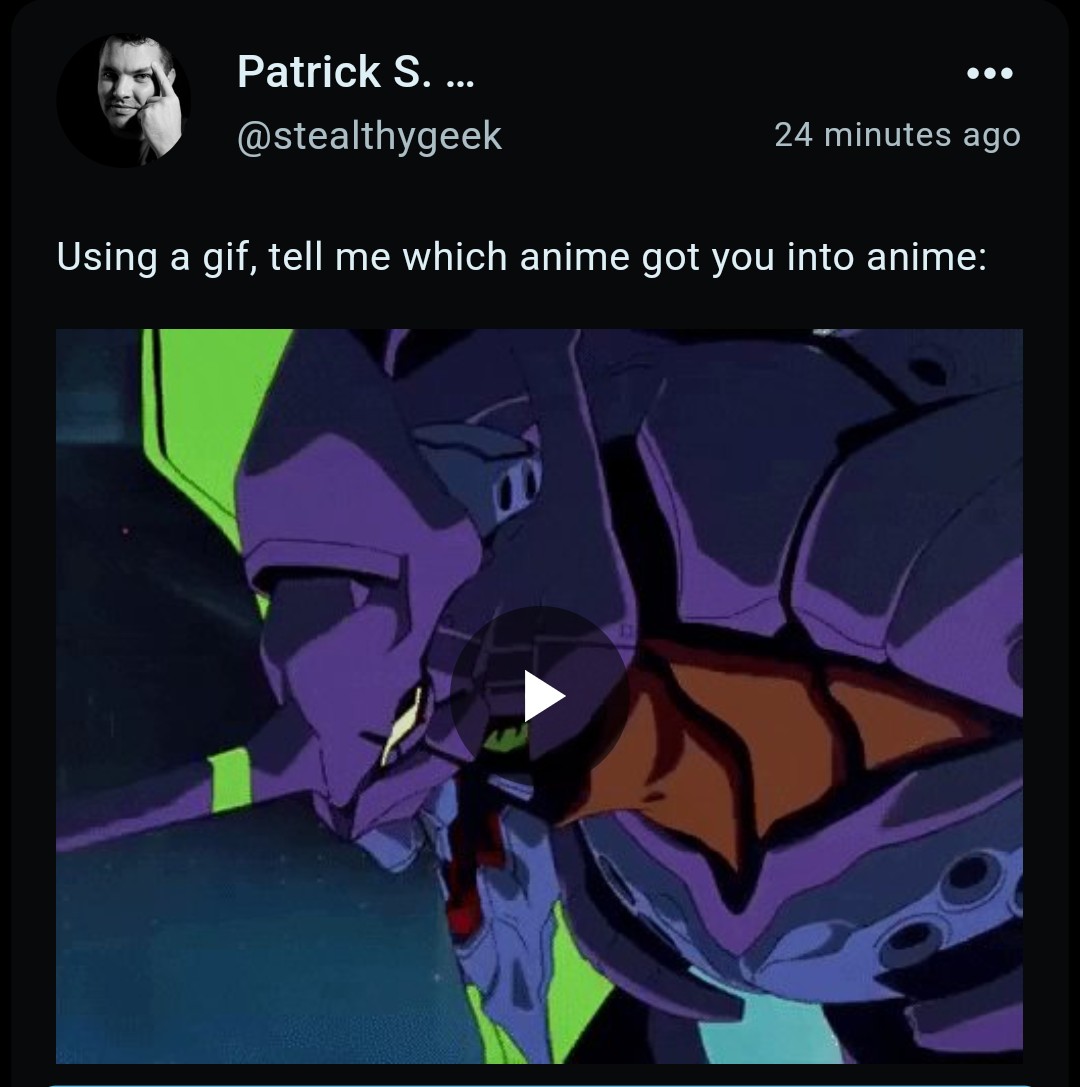Open the post via '24 minutes ago' timestamp
1080x1087 pixels.
tap(898, 134)
